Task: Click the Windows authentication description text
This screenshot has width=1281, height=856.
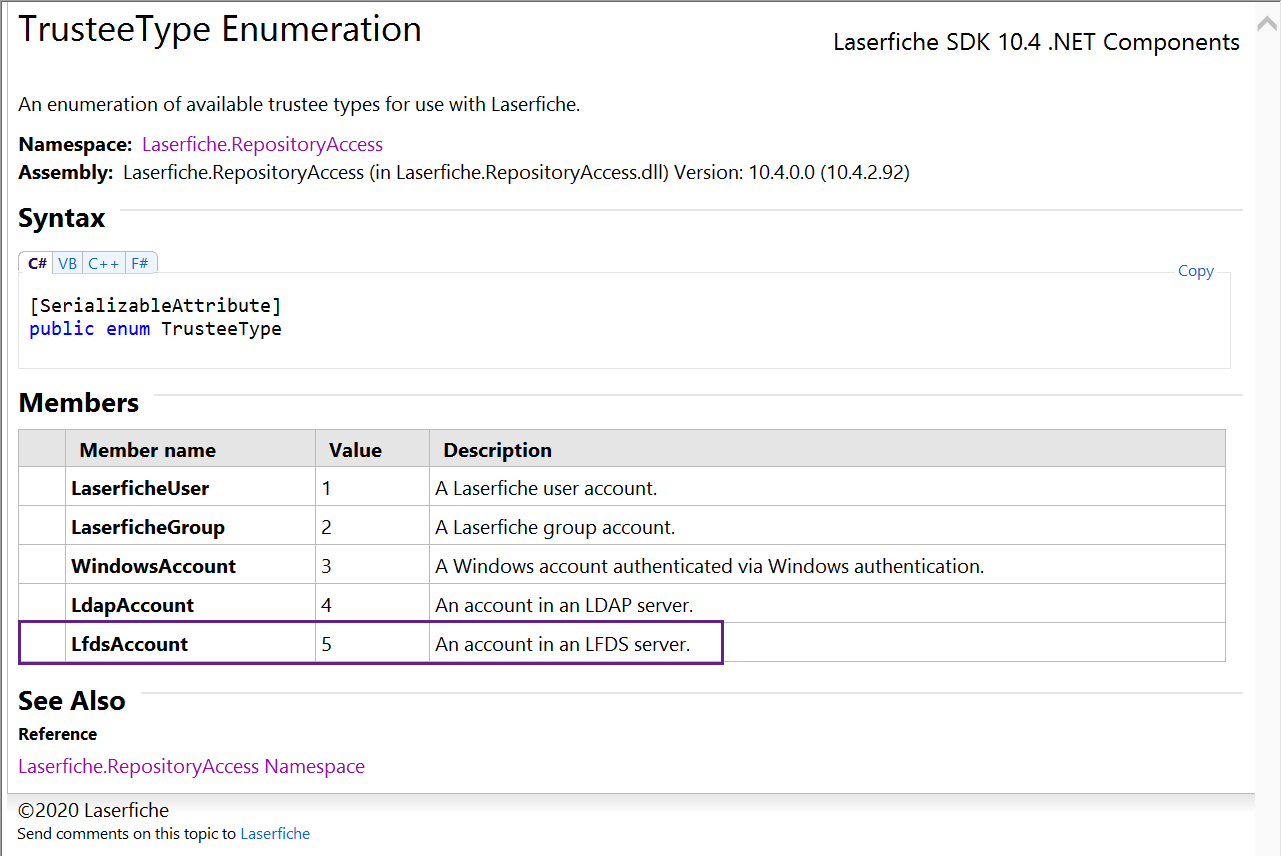Action: pos(709,566)
